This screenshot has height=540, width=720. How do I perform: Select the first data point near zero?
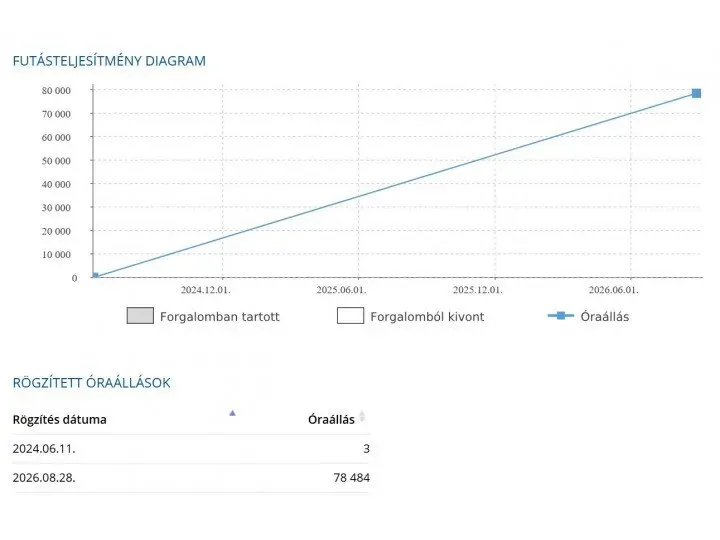click(x=95, y=276)
